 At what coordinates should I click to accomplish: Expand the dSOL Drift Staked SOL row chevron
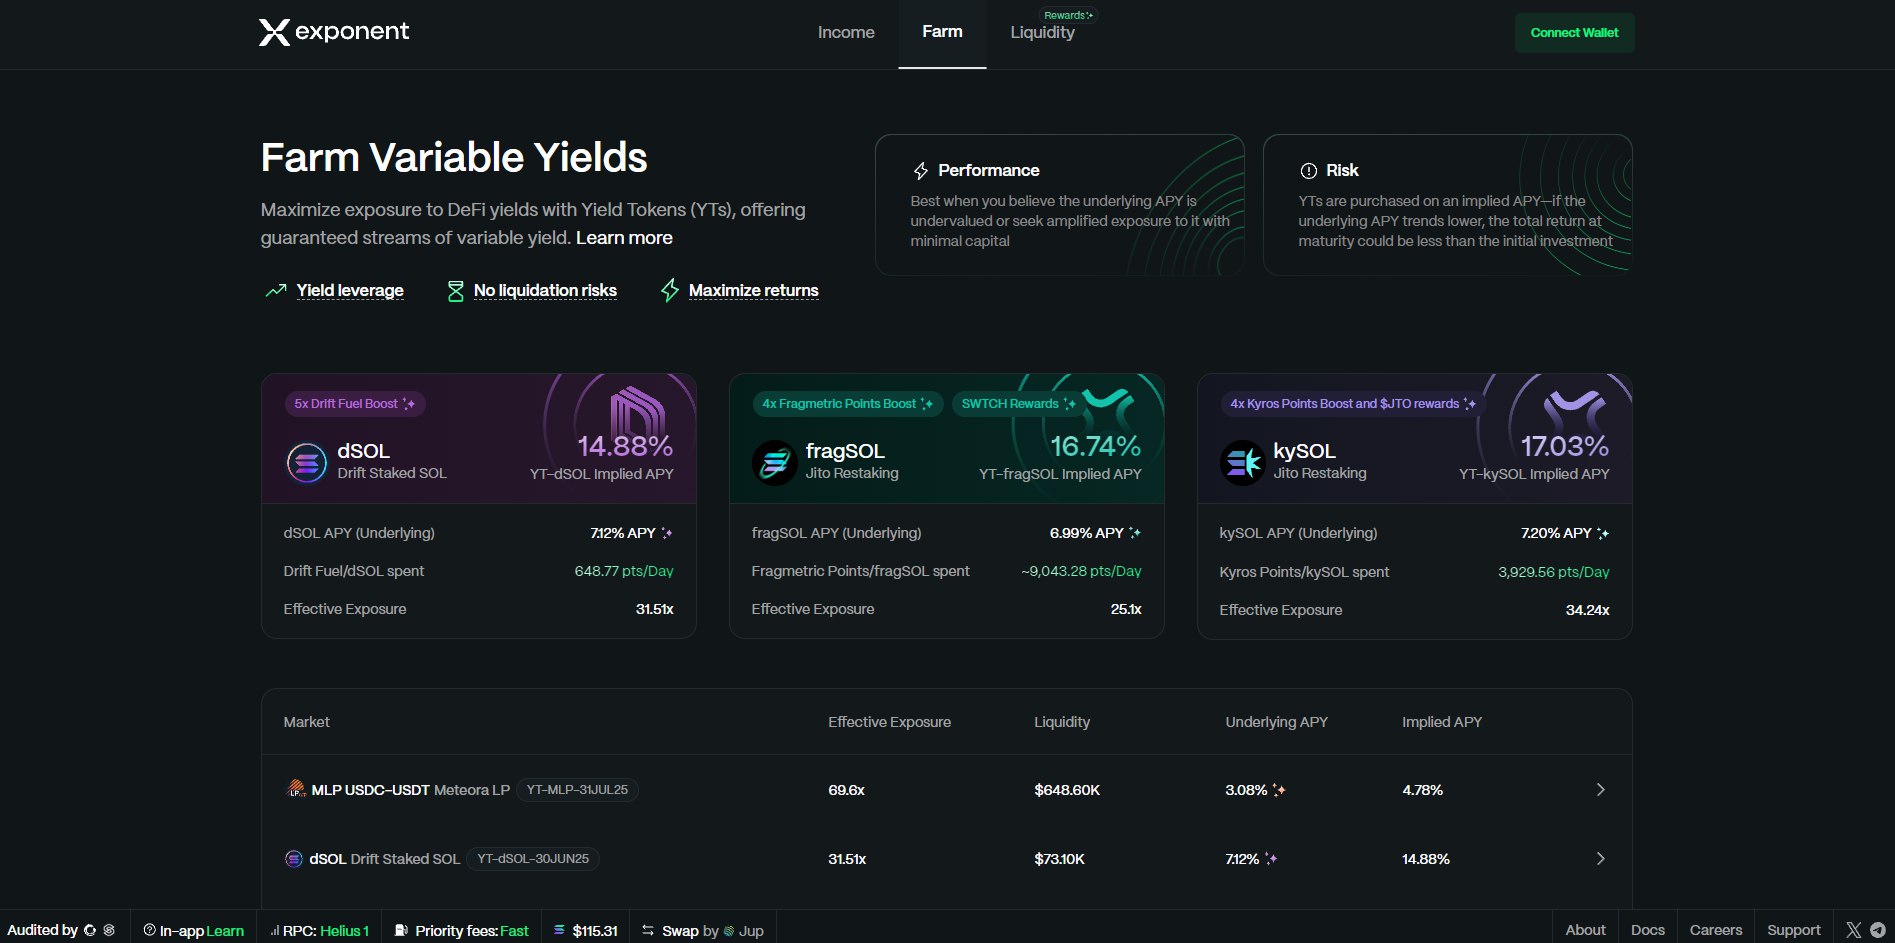(1600, 858)
